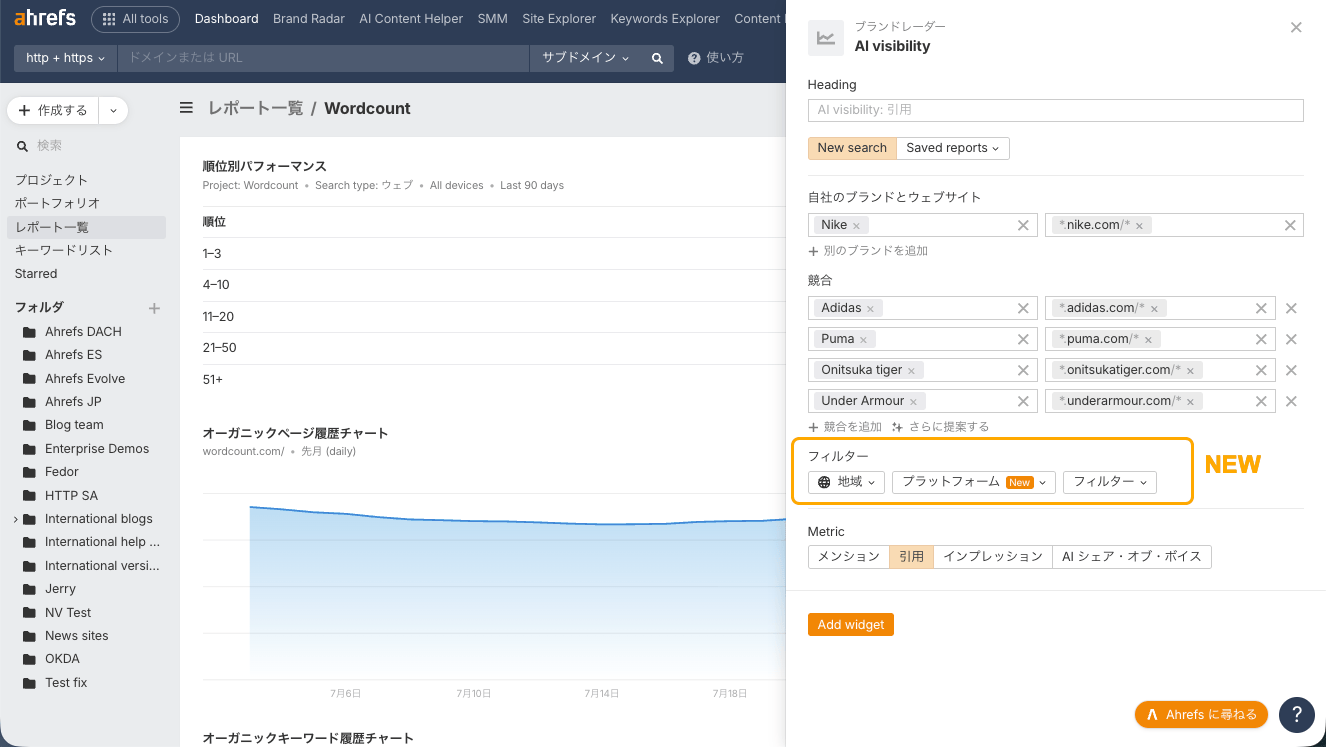Screen dimensions: 1326x747
Task: Delete the Onitsuka tiger competitor row
Action: click(x=1291, y=370)
